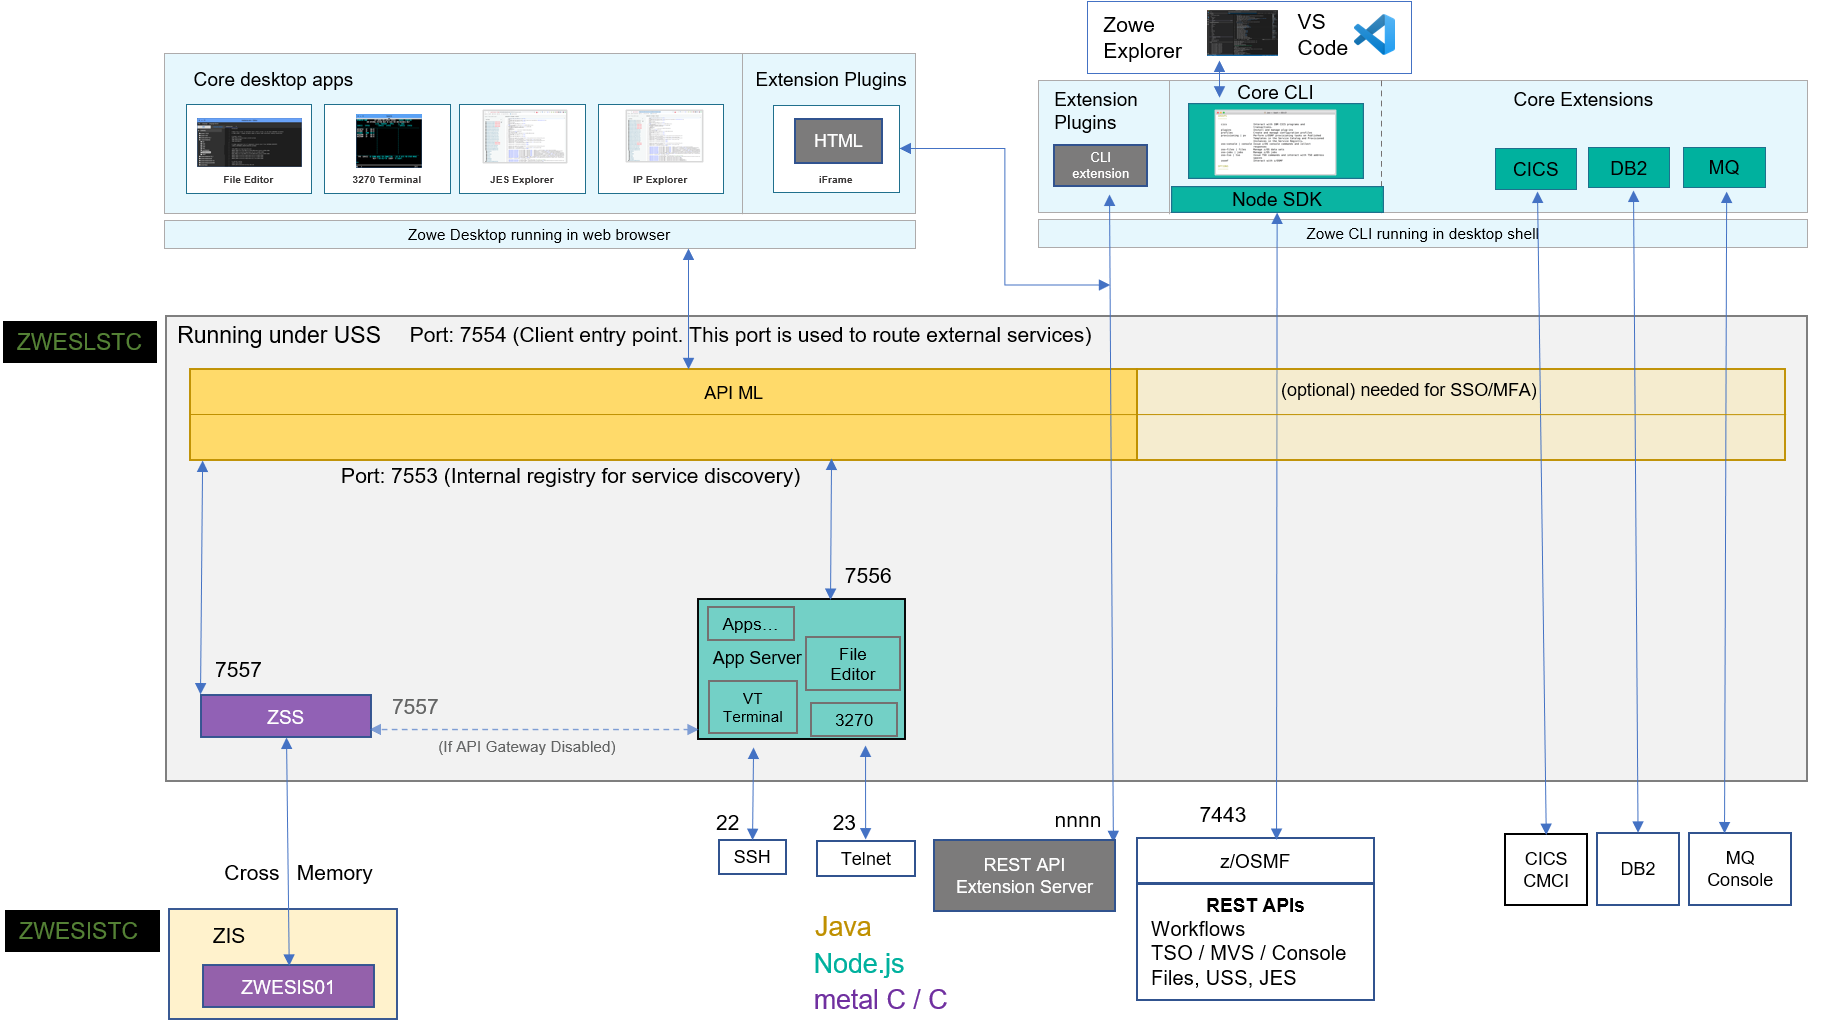Image resolution: width=1833 pixels, height=1028 pixels.
Task: Expand the REST APIs list under z/OSMF
Action: [1254, 941]
